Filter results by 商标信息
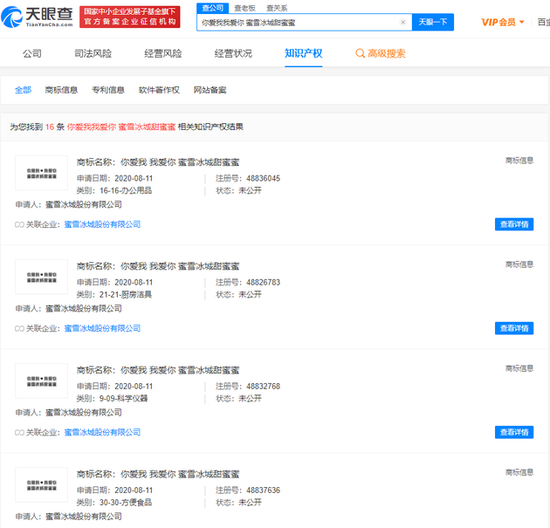Image resolution: width=550 pixels, height=528 pixels. click(61, 90)
